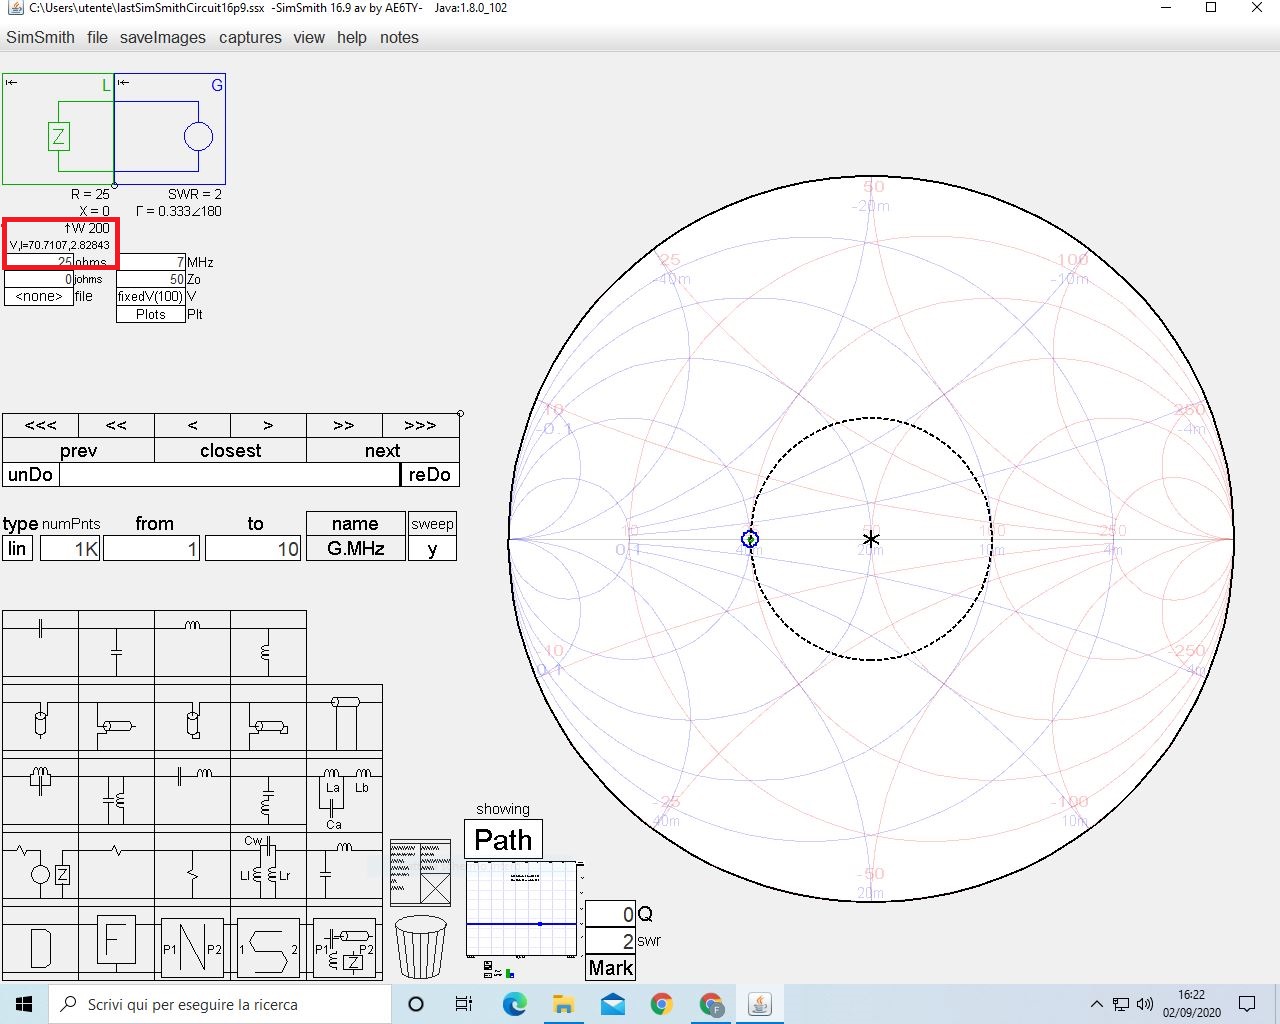
Task: Open the SimSmith menu
Action: click(40, 37)
